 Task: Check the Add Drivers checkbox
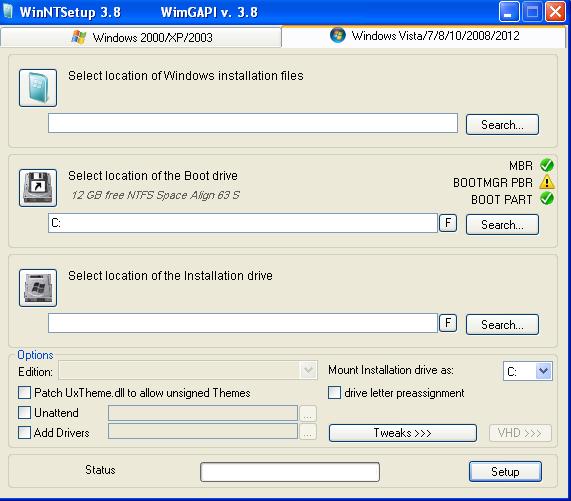[24, 433]
